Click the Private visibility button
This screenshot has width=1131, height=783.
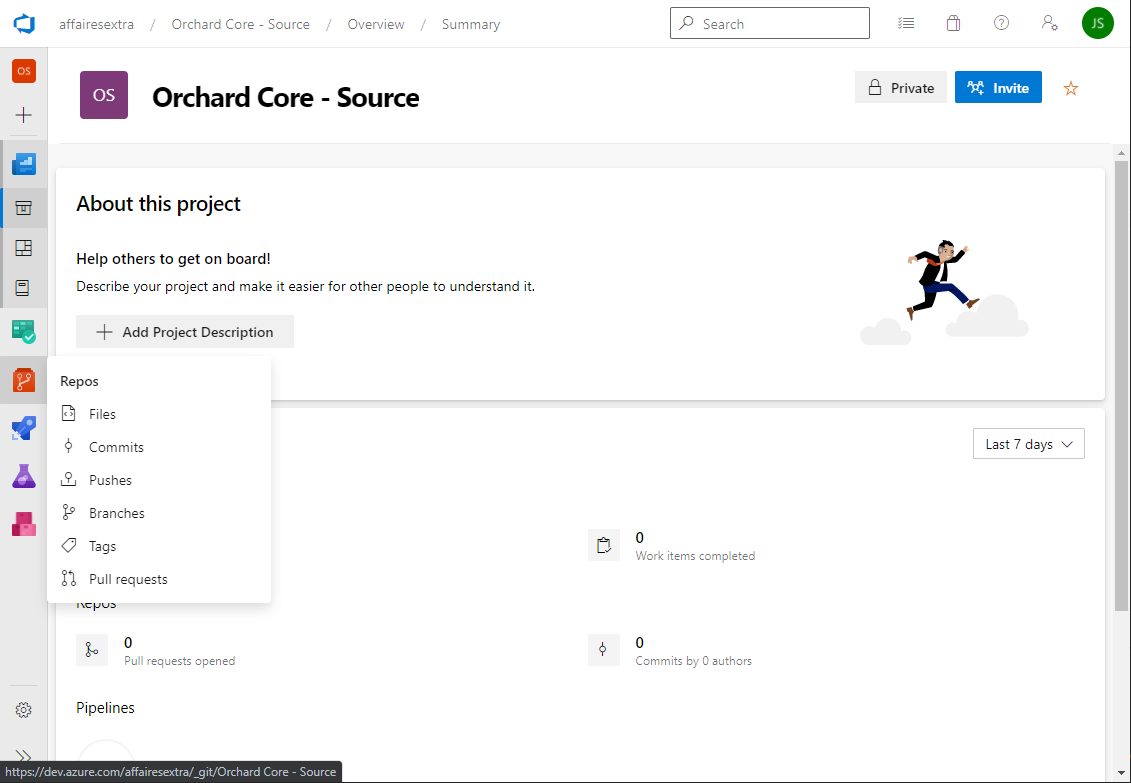tap(901, 88)
